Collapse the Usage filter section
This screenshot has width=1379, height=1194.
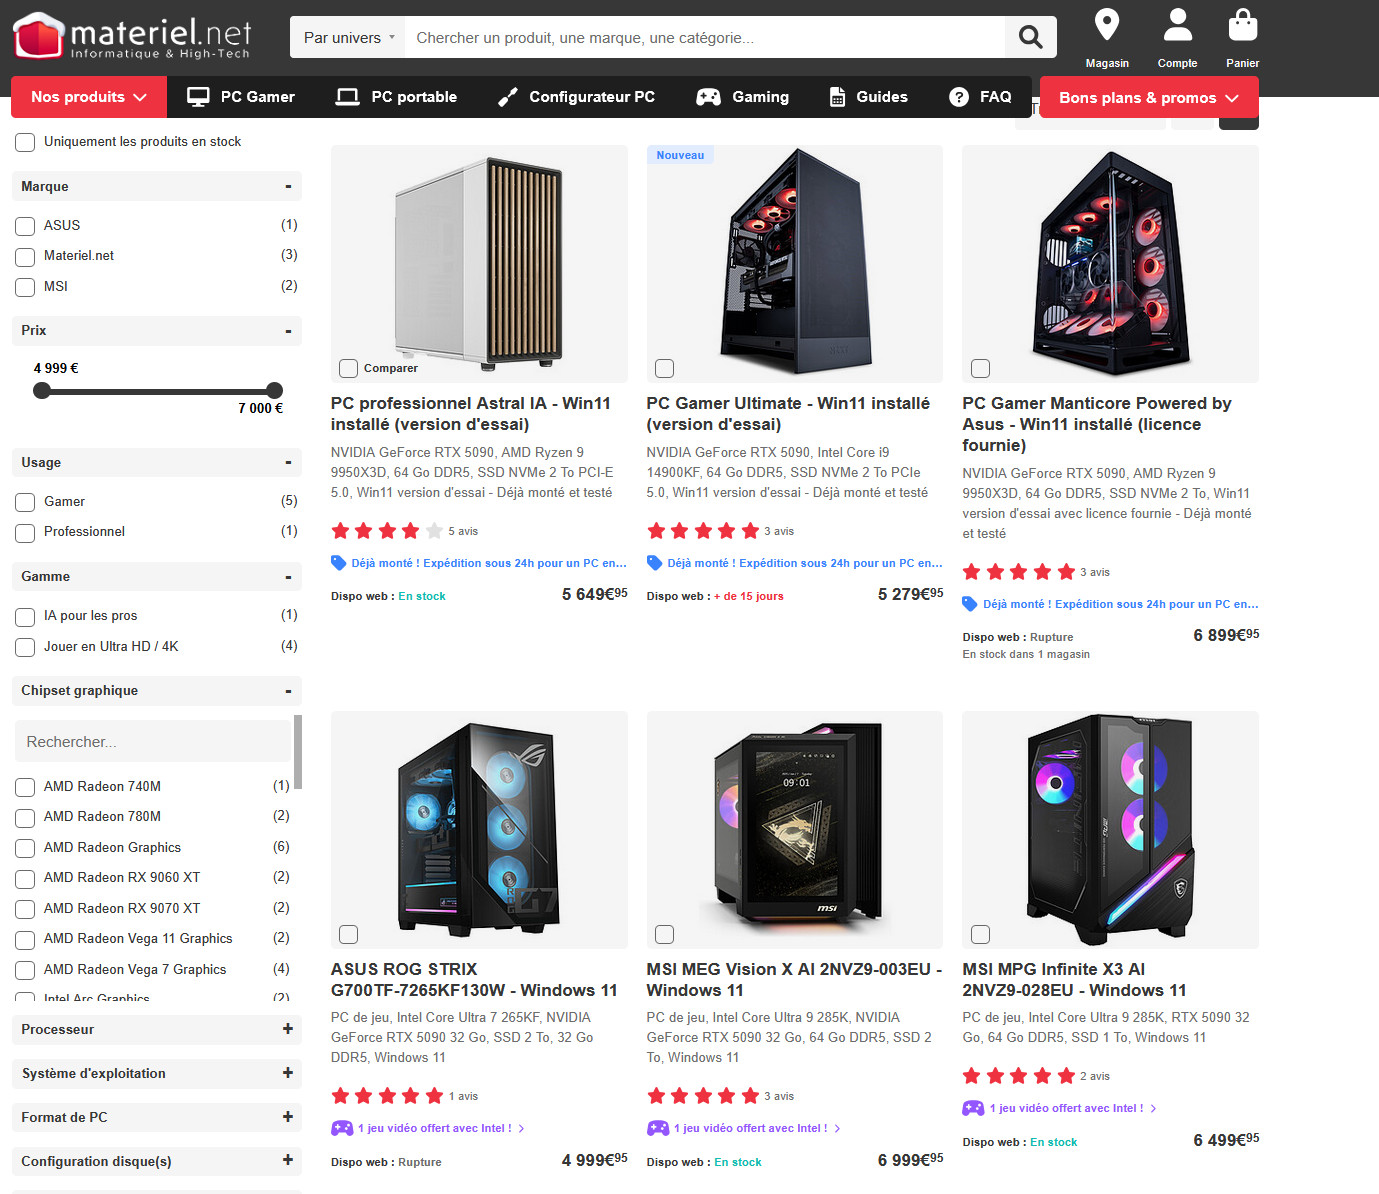(x=288, y=463)
